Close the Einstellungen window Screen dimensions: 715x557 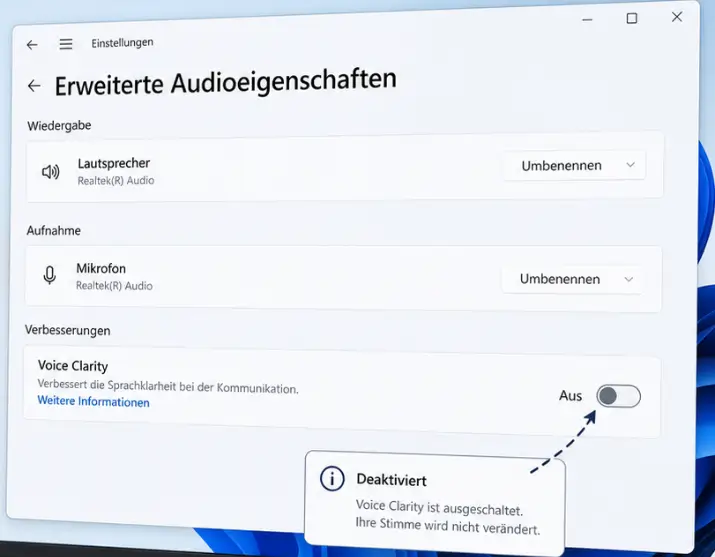point(677,17)
